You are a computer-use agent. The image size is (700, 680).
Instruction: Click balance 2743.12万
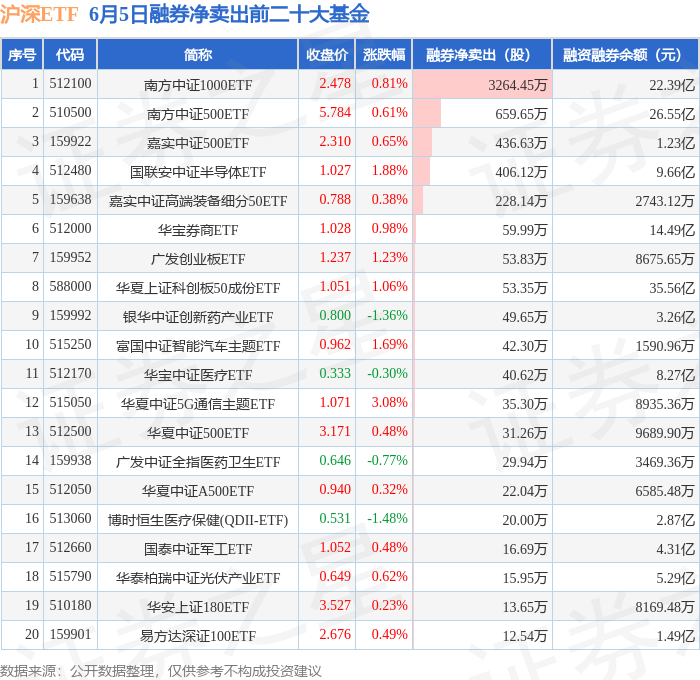pos(665,201)
